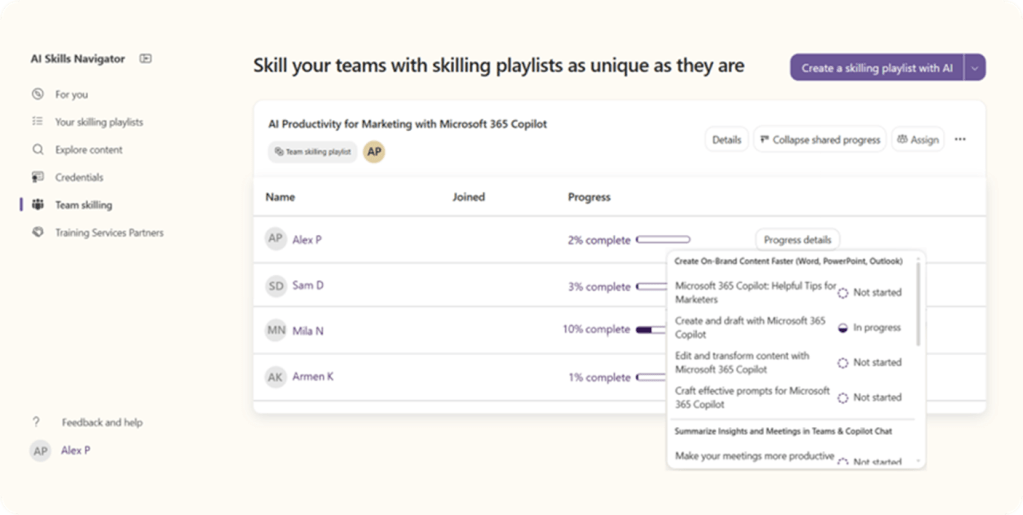Screen dimensions: 1023x515
Task: Click the Training Services Partners icon
Action: (38, 232)
